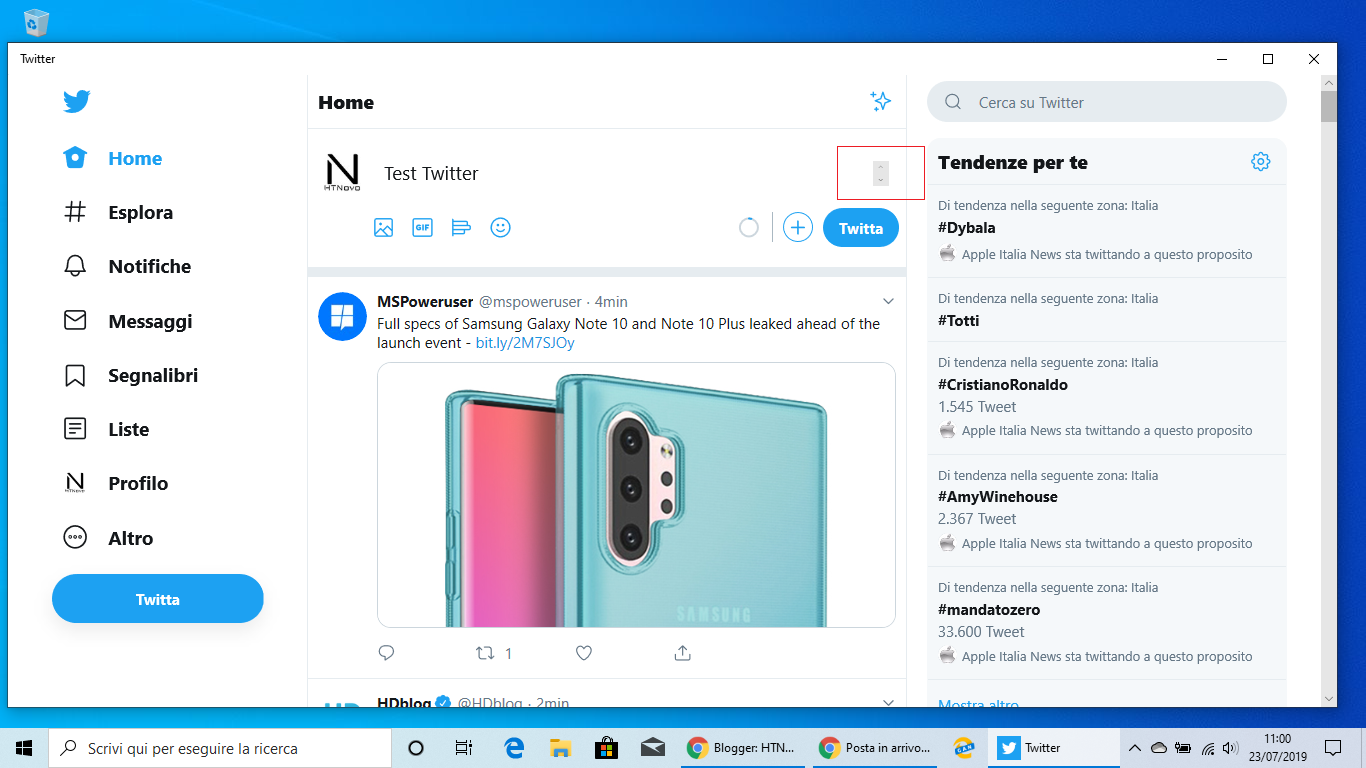
Task: Open trends settings gear icon
Action: point(1261,162)
